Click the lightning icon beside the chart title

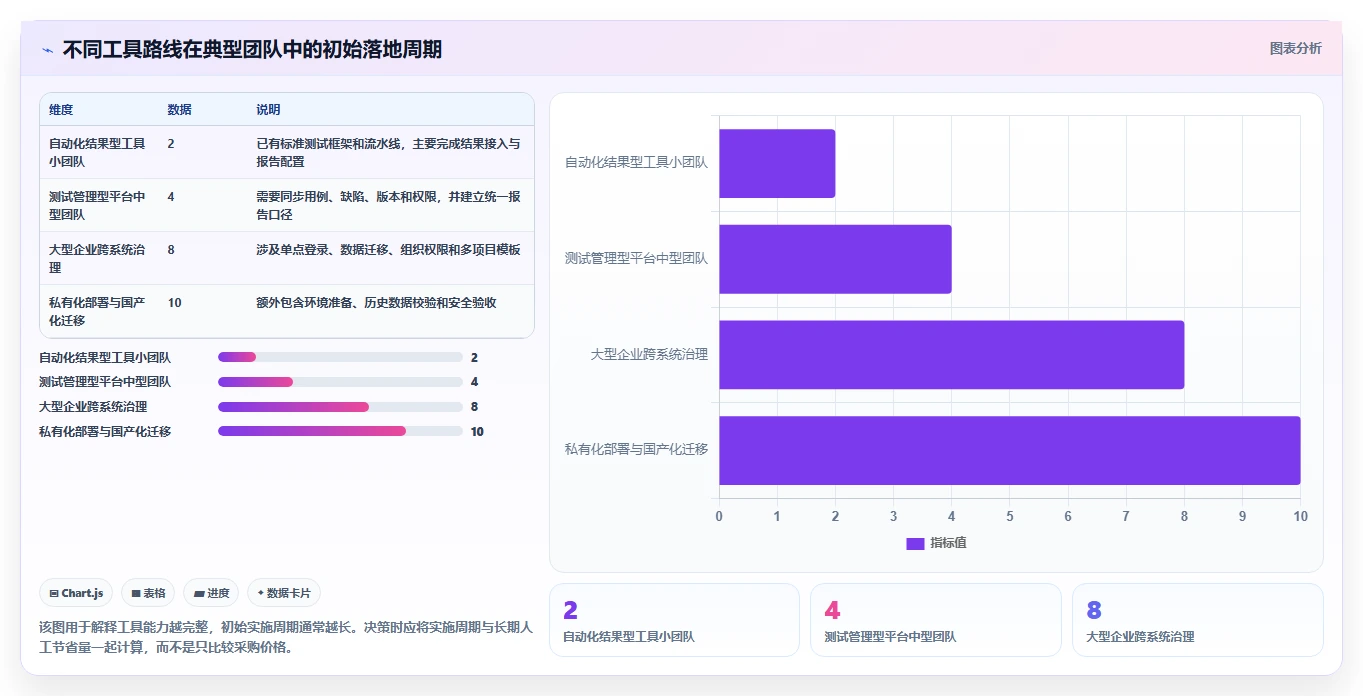pos(47,50)
